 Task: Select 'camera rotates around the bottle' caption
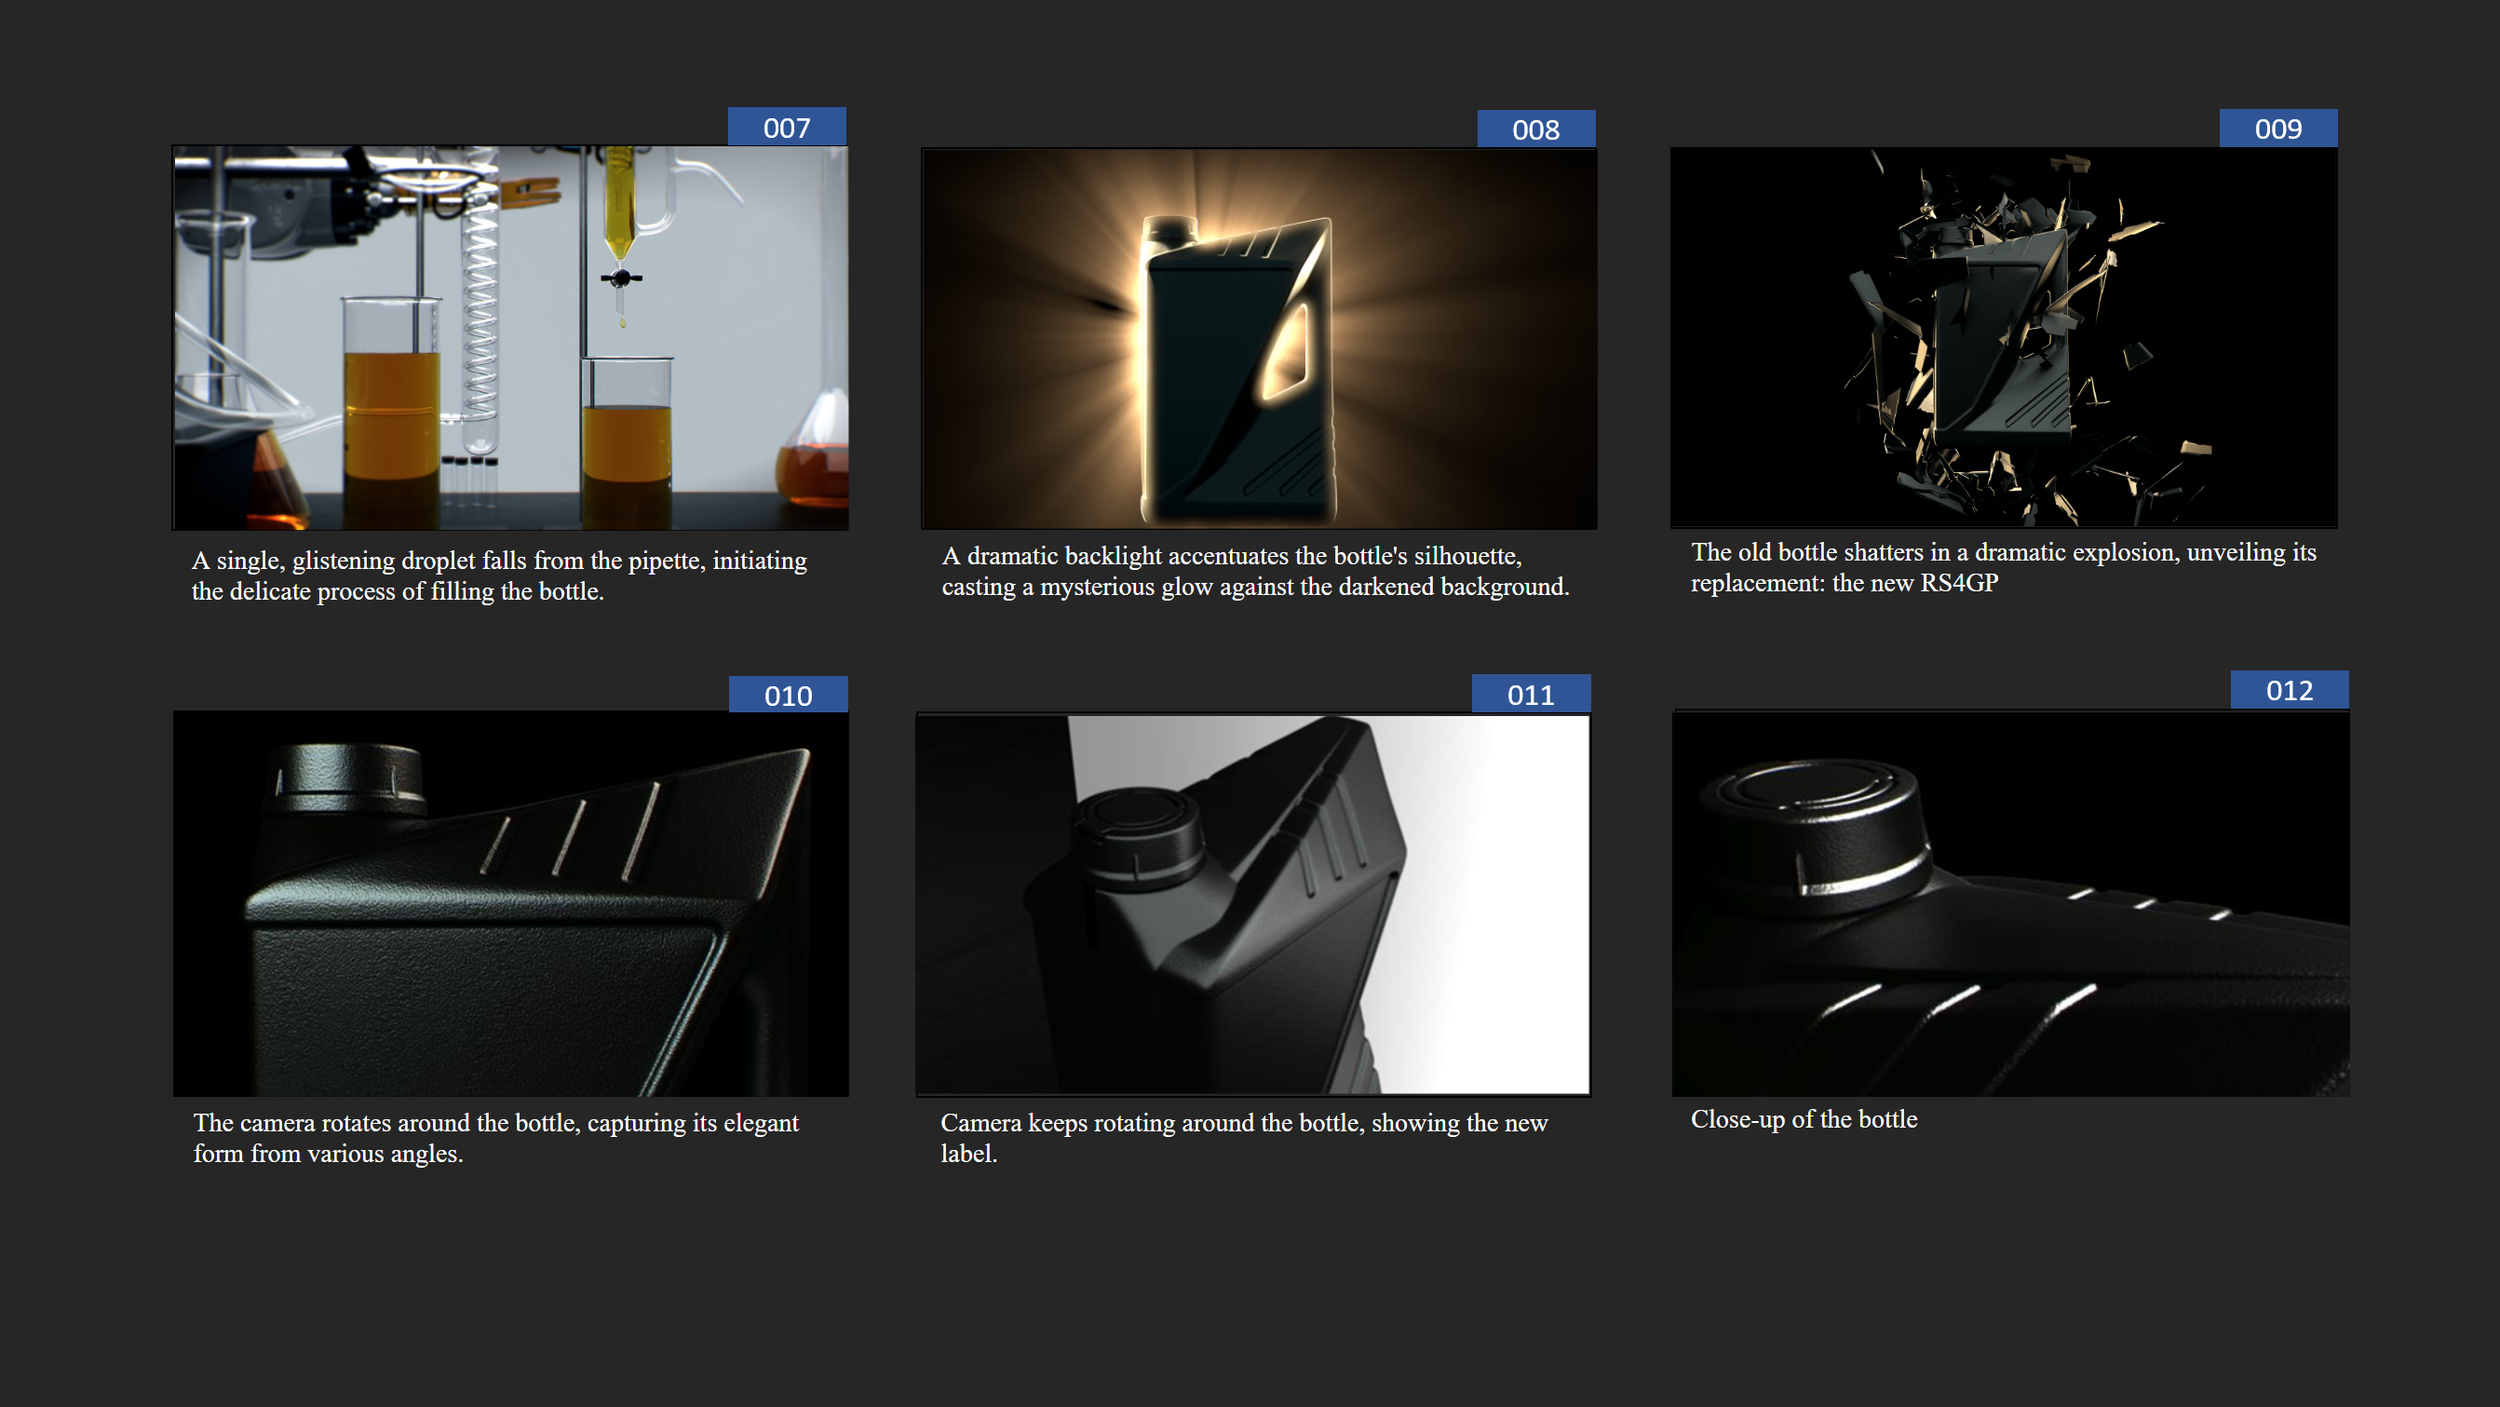point(495,1137)
